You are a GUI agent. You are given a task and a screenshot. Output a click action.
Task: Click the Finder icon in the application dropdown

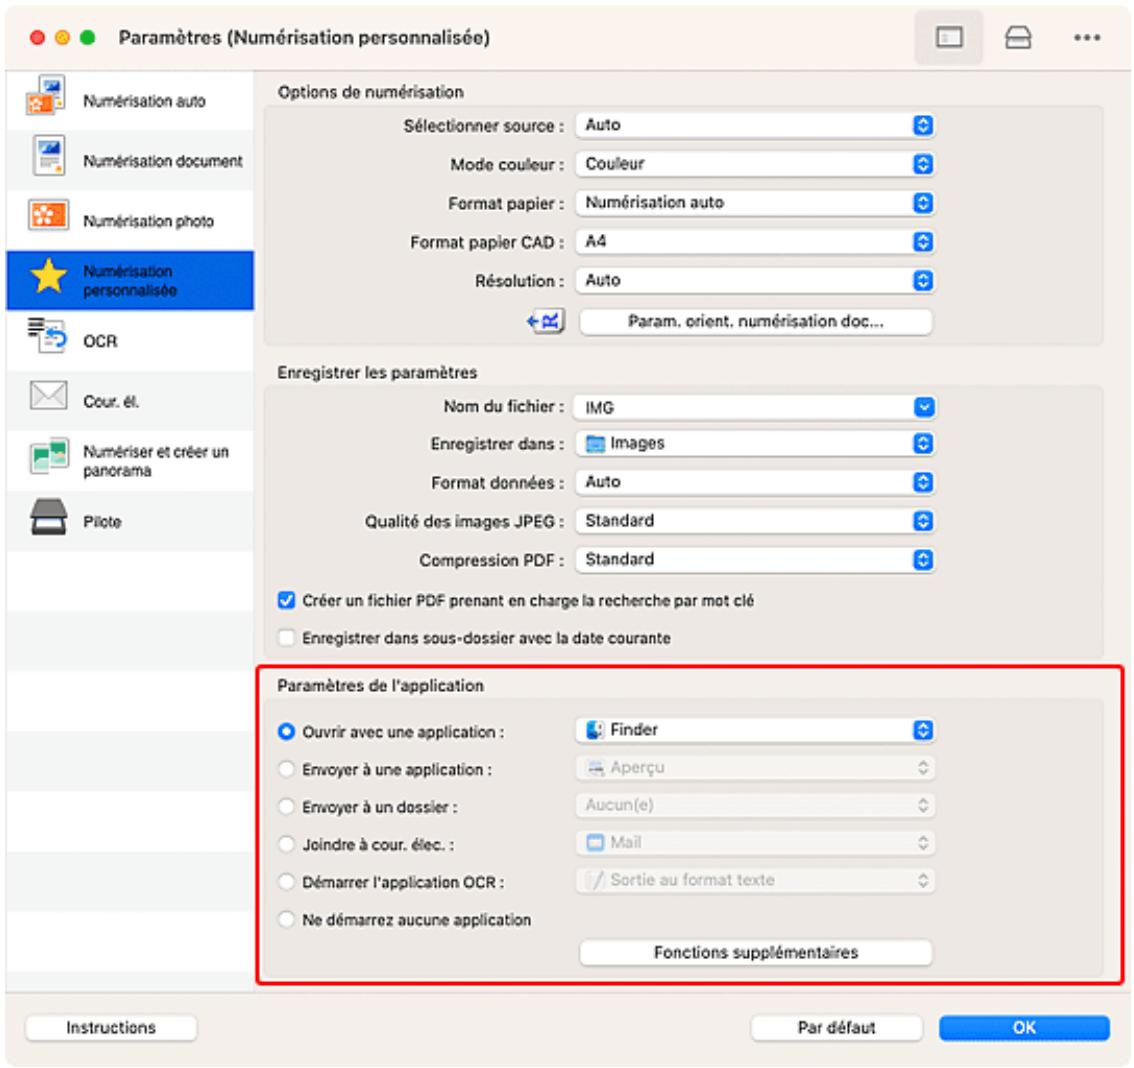pyautogui.click(x=594, y=730)
